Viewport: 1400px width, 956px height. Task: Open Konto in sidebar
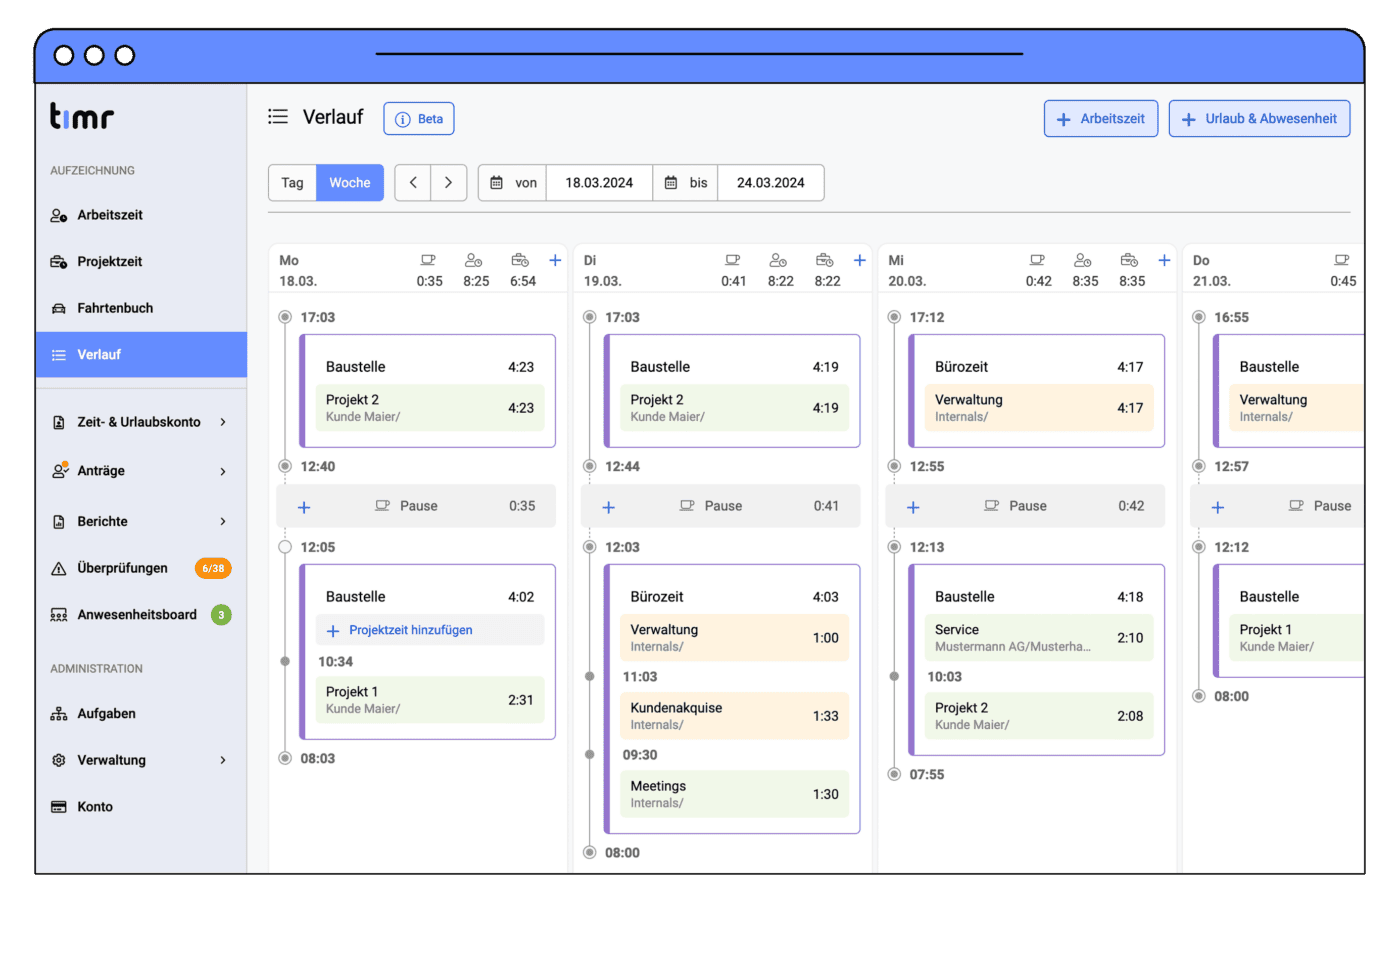point(141,807)
